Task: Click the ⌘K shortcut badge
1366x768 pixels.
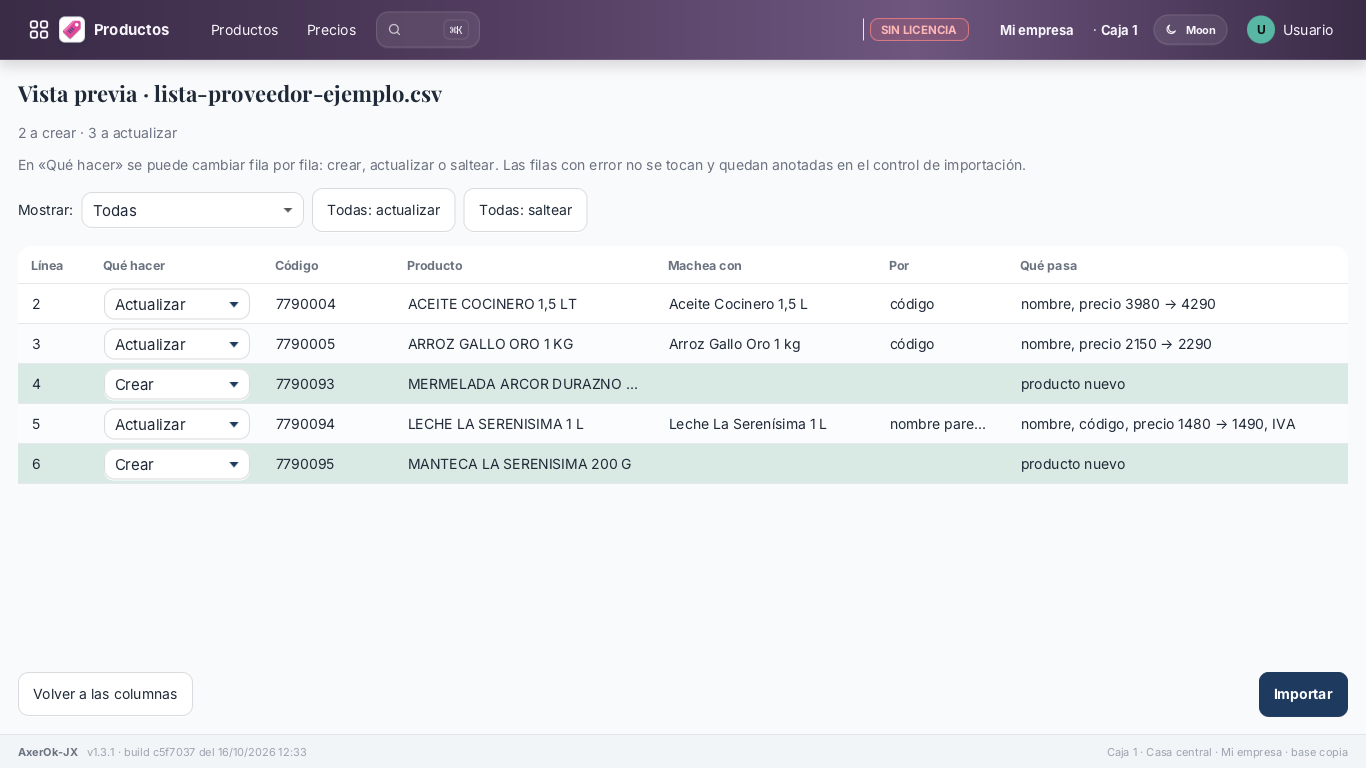Action: click(456, 30)
